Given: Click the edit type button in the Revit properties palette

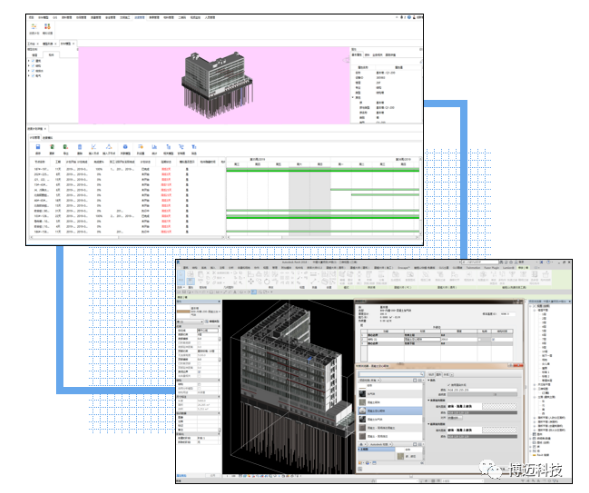Looking at the screenshot, I should 213,322.
